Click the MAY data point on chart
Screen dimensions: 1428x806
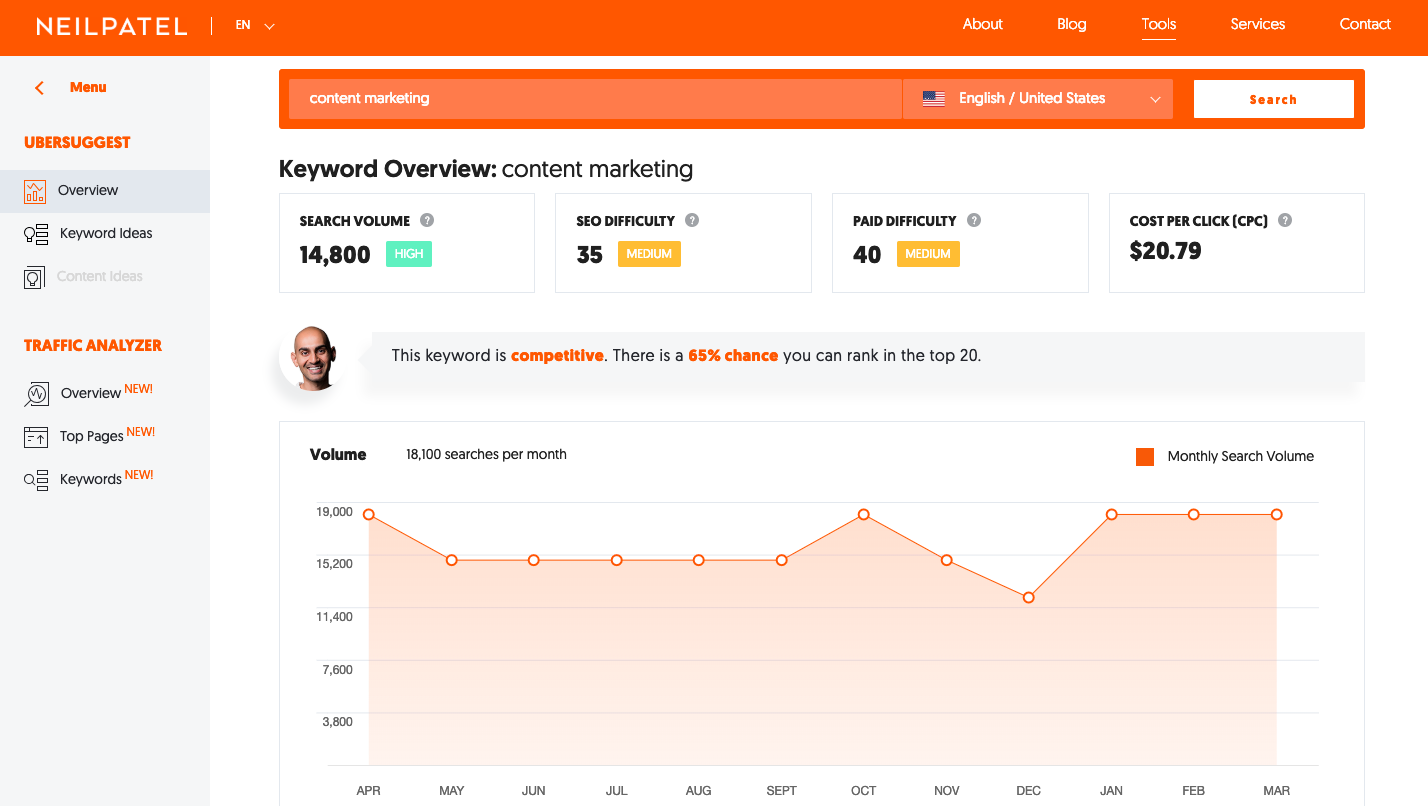(x=452, y=561)
